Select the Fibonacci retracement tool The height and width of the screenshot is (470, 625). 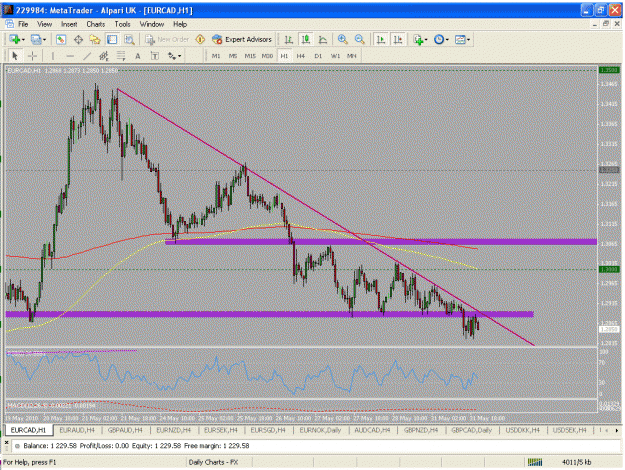[121, 56]
